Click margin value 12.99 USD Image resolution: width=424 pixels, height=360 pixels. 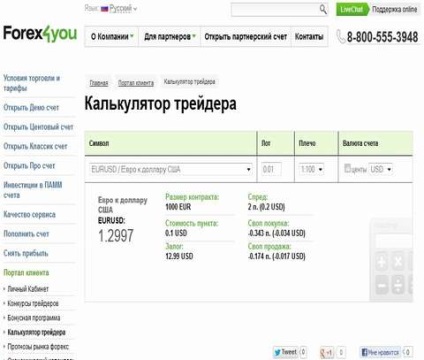179,256
